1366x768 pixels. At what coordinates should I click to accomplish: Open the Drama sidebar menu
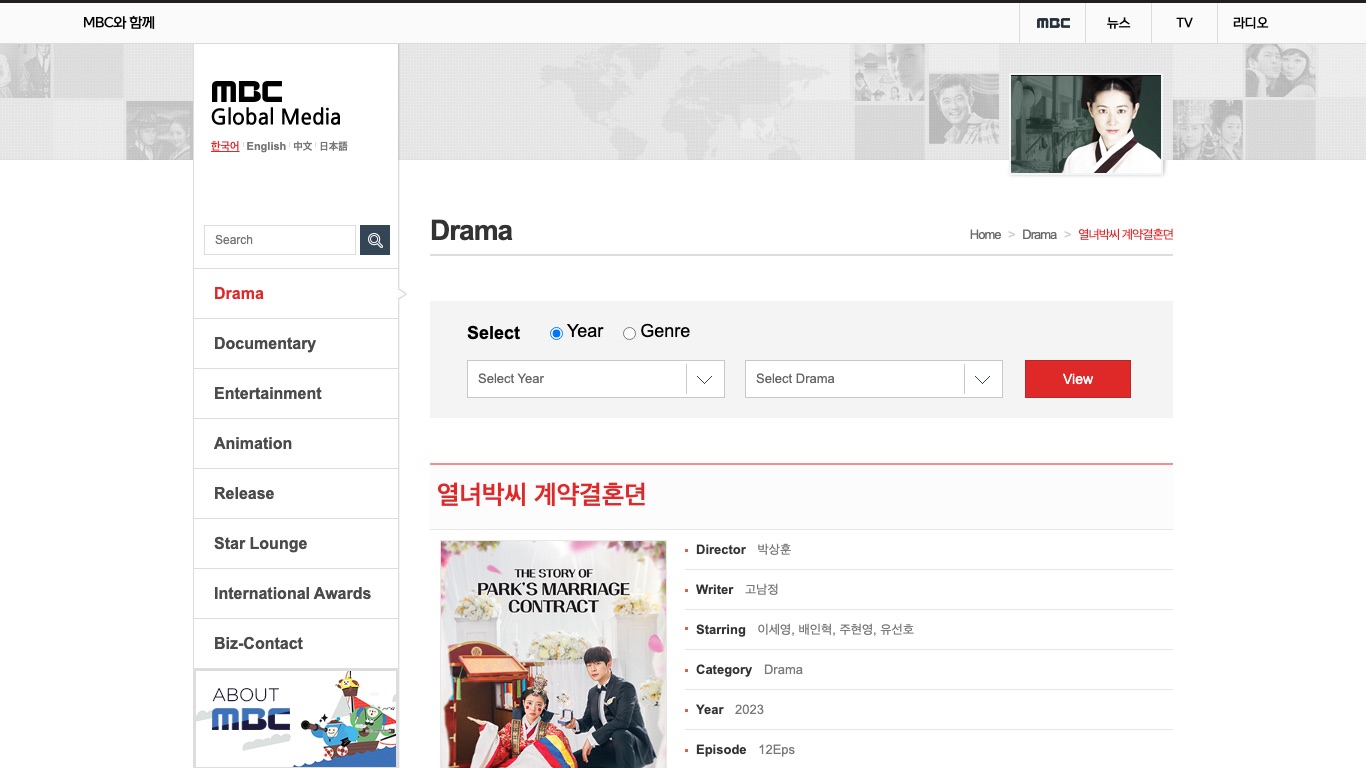click(x=296, y=293)
